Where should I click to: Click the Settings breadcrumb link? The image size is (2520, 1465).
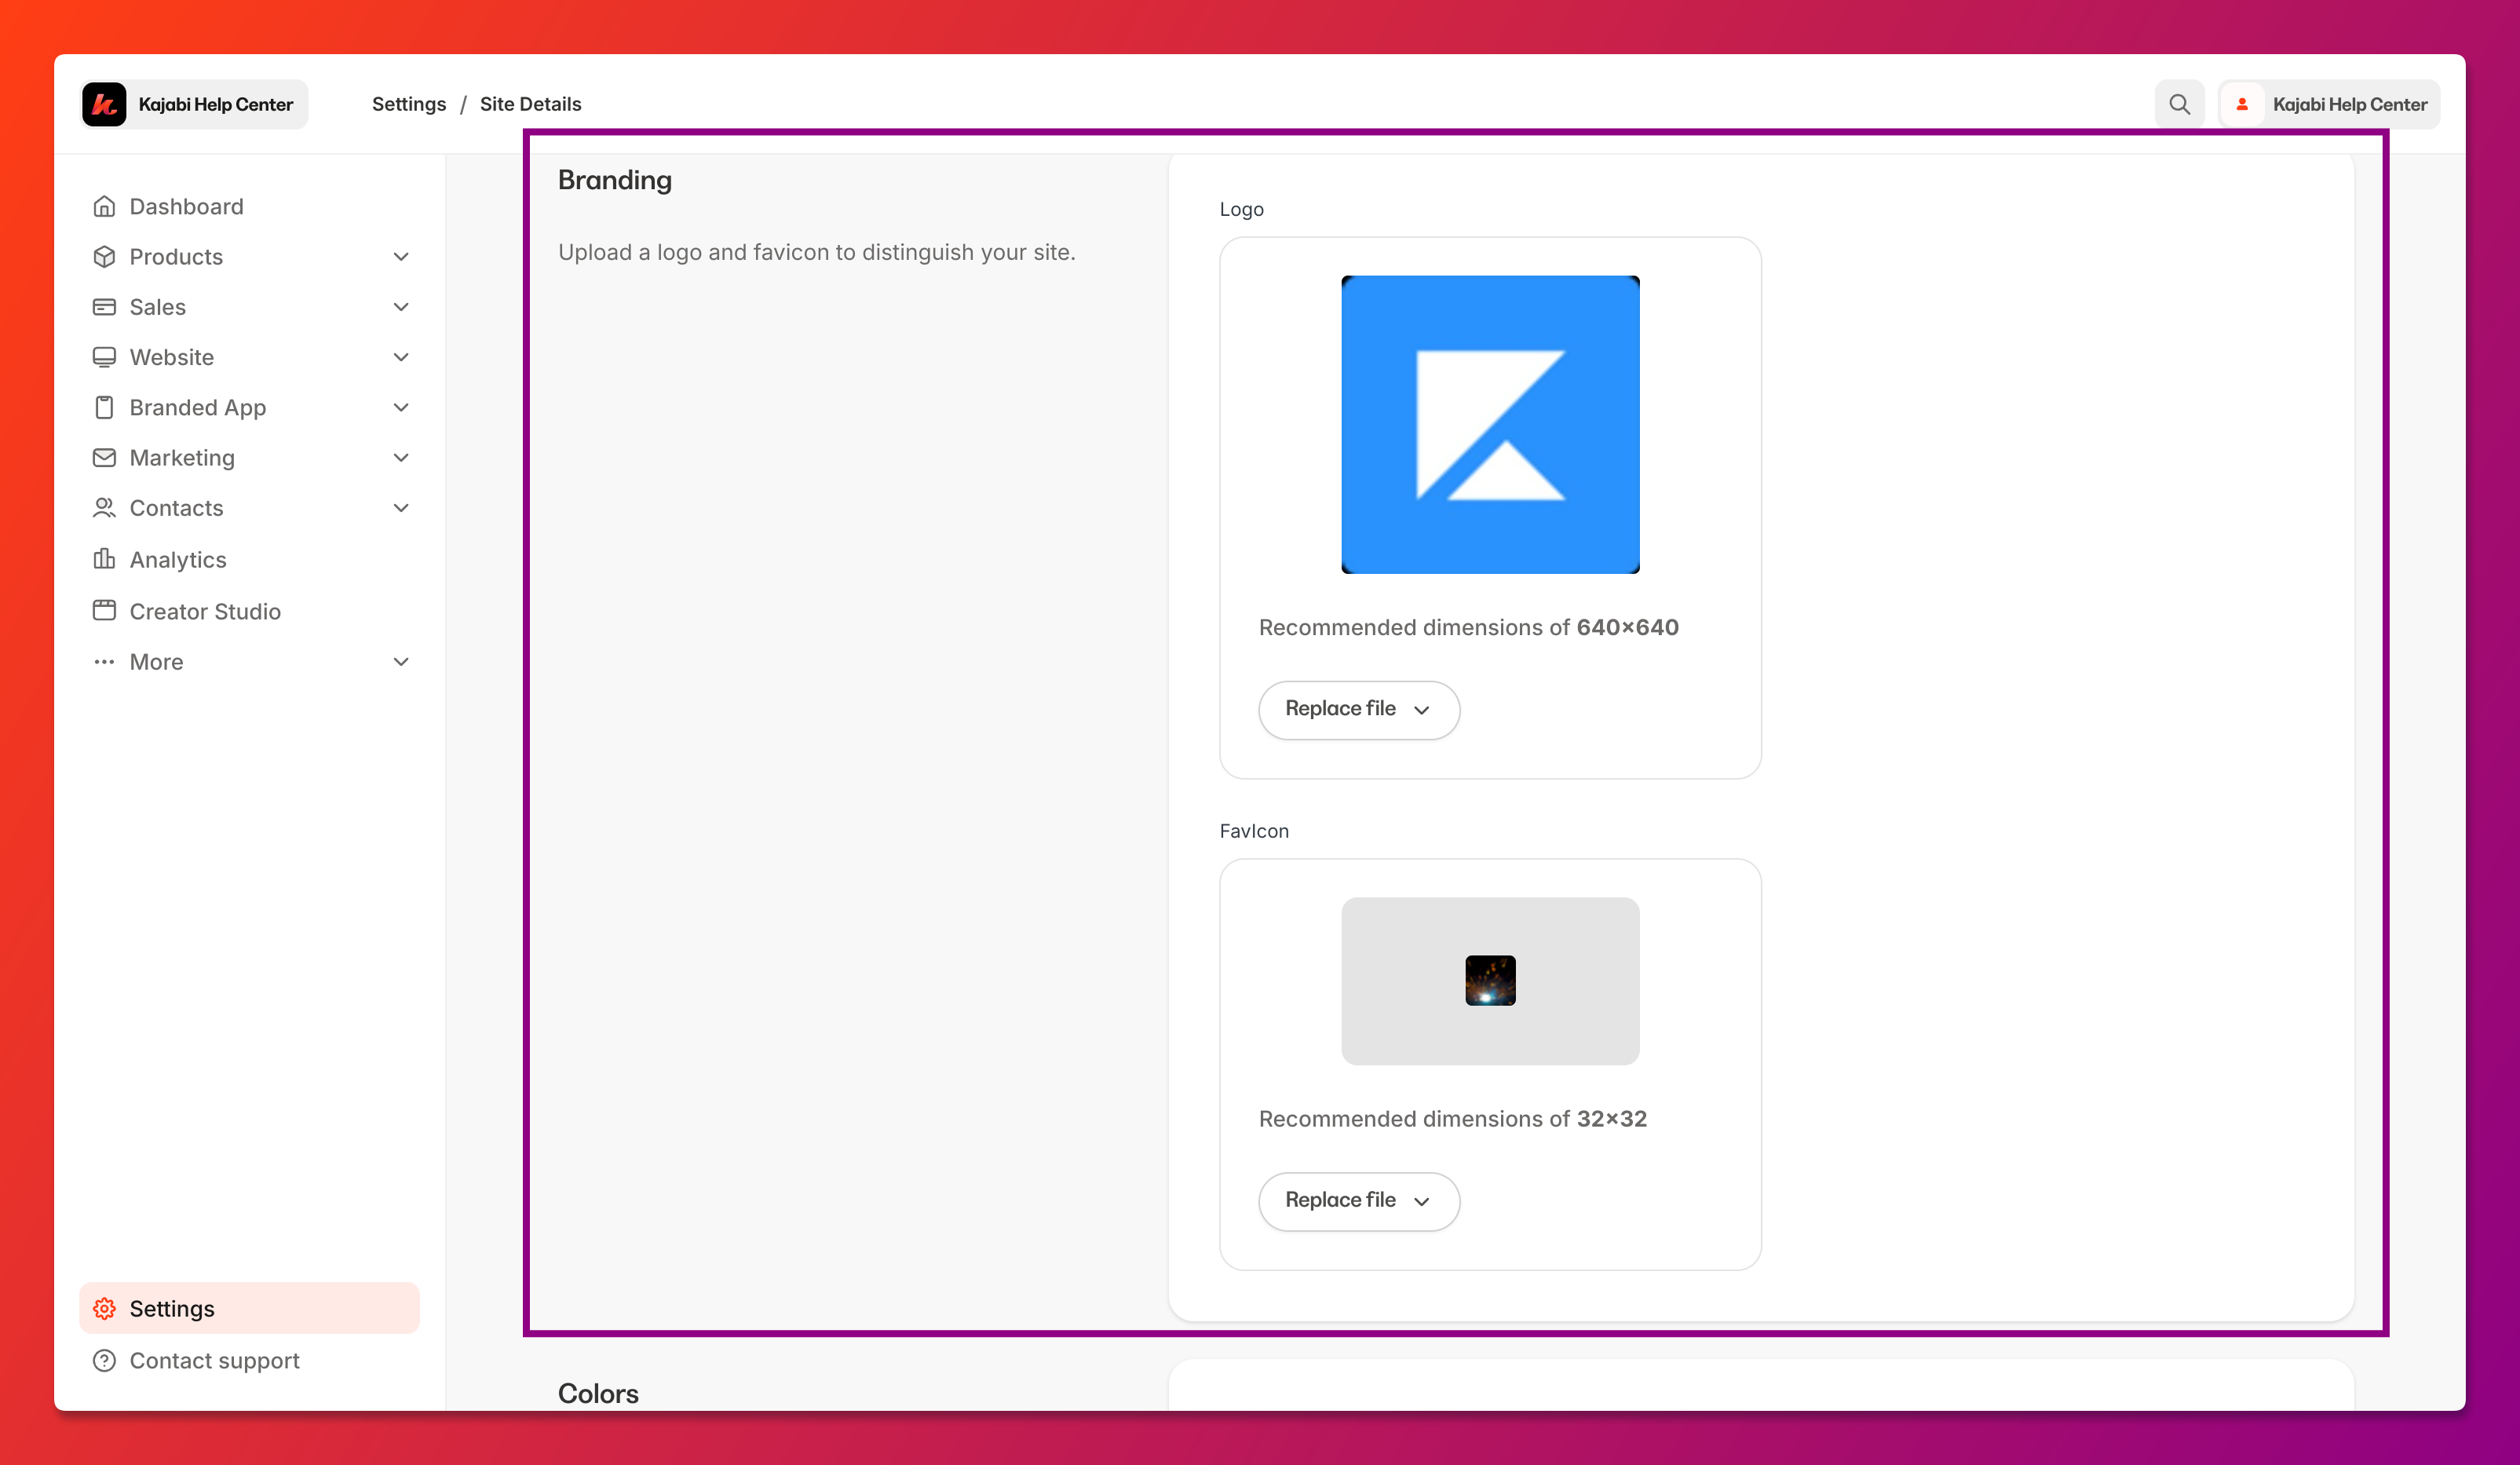[x=409, y=104]
